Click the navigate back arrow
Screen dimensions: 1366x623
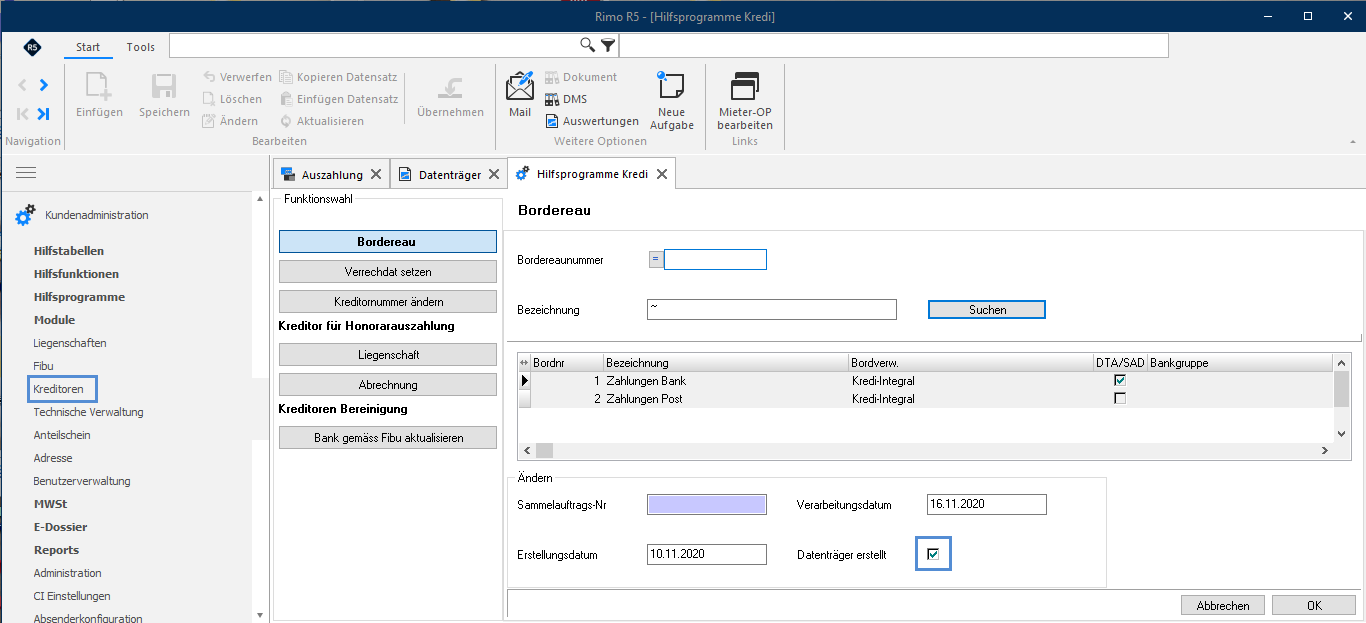coord(22,85)
